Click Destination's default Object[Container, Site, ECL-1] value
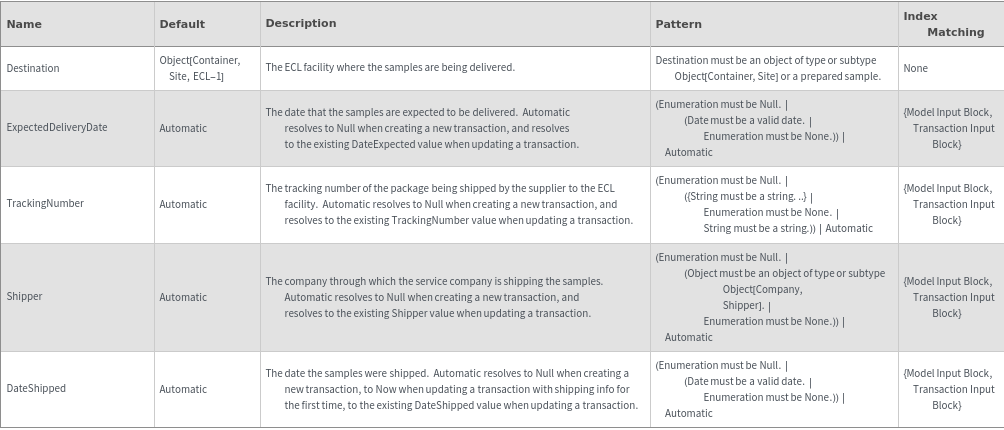Screen dimensions: 1004x430 pyautogui.click(x=200, y=68)
